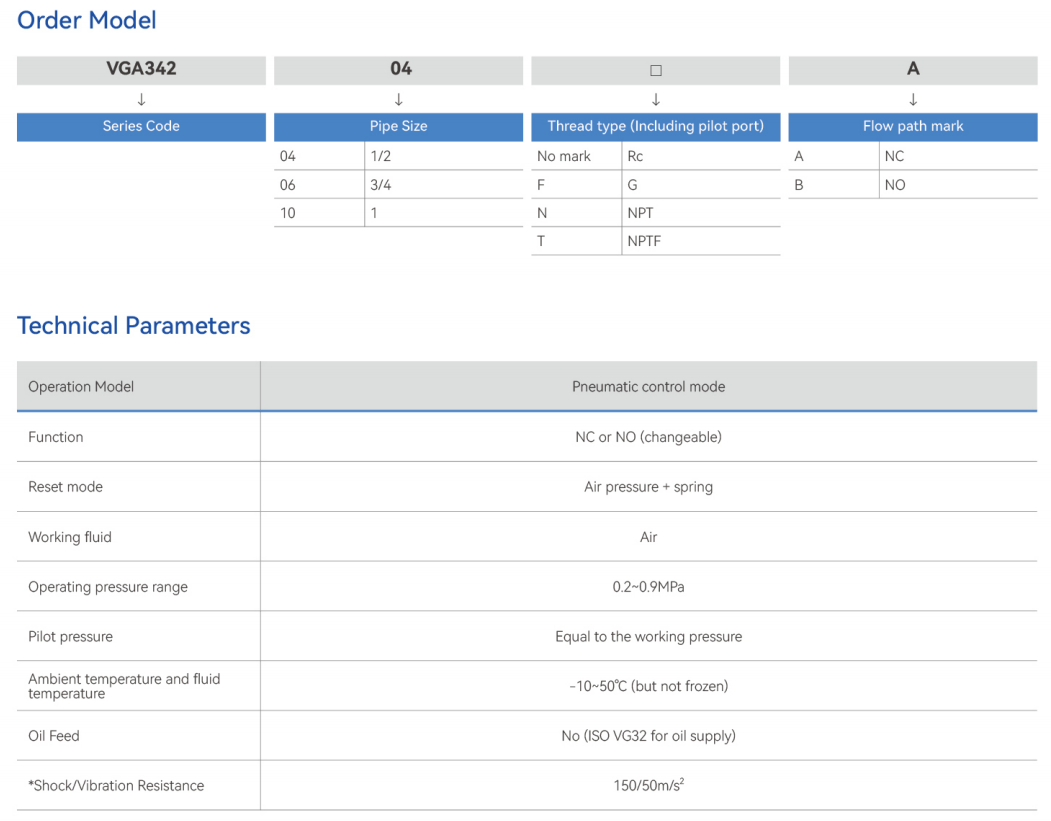This screenshot has height=821, width=1051.
Task: Select the -10~50℃ (but not frozen) value
Action: (x=648, y=686)
